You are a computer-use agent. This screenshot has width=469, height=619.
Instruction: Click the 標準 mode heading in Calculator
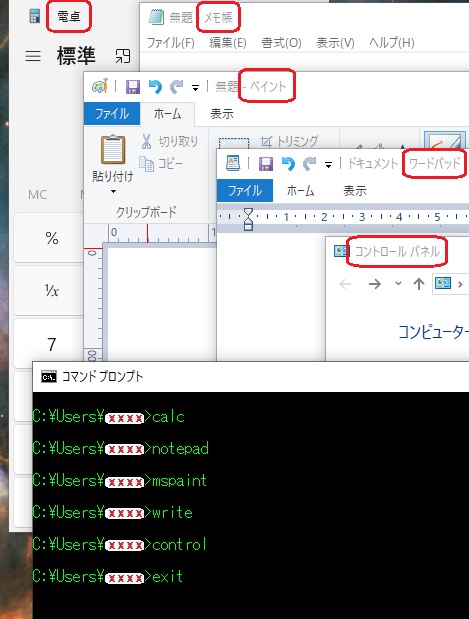tap(76, 56)
